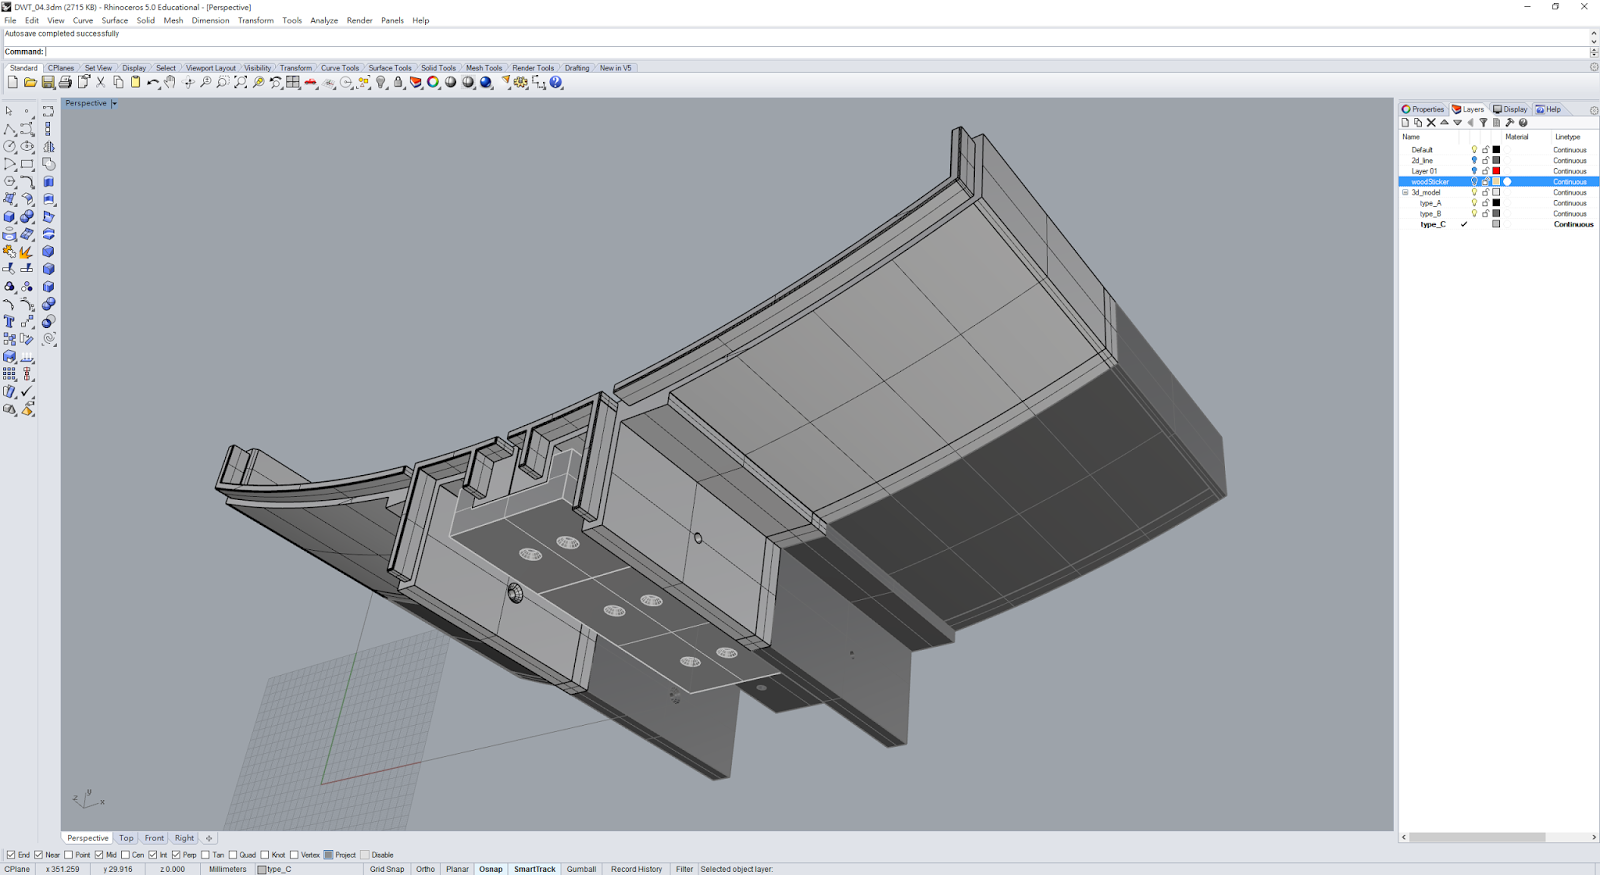This screenshot has height=875, width=1600.
Task: Toggle the Perp osnap checkbox
Action: pos(176,855)
